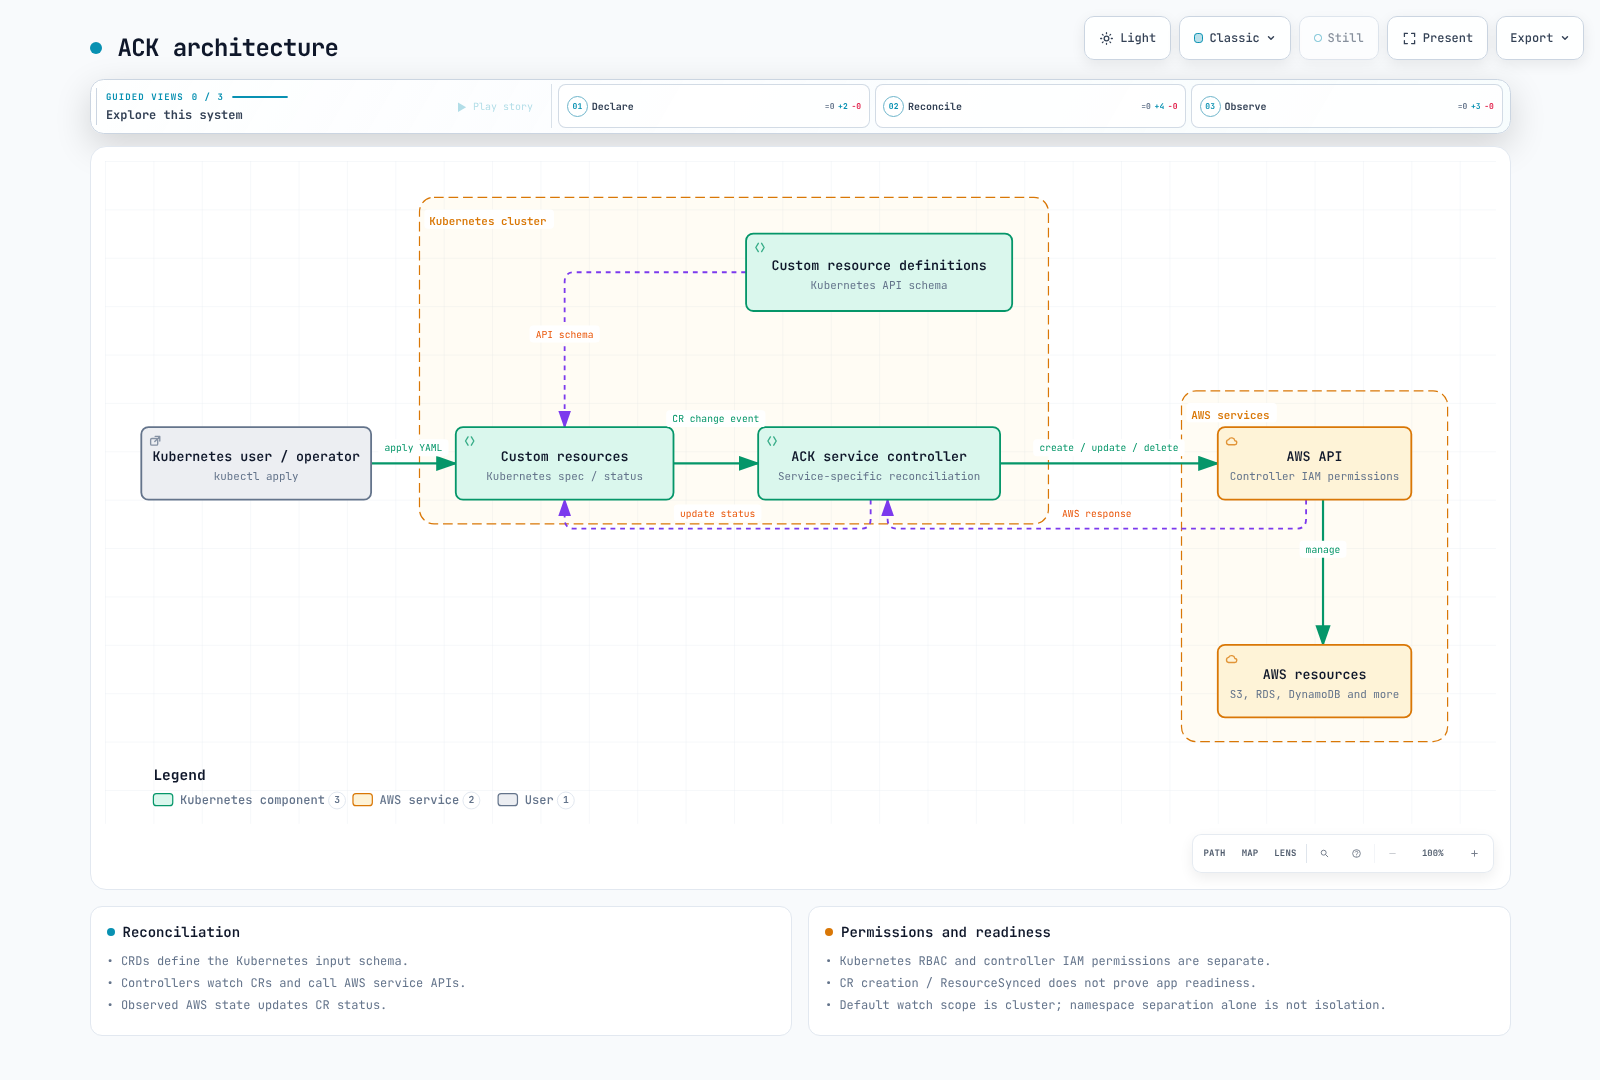Click the zoom in plus button
Viewport: 1600px width, 1080px height.
(1474, 854)
